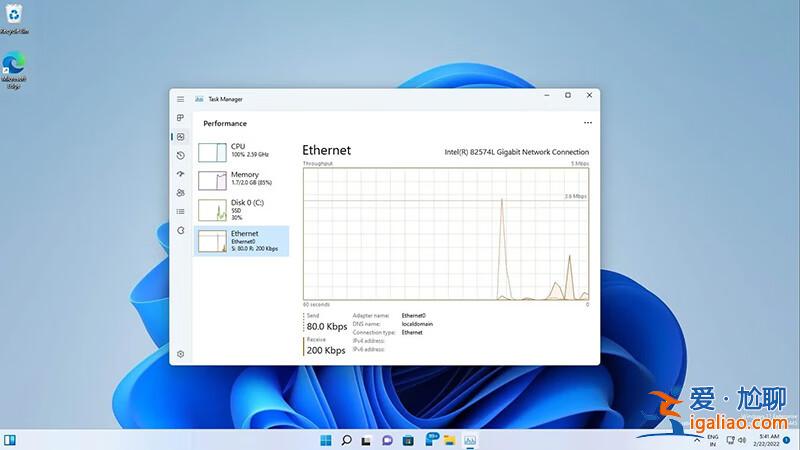Open the three-dot more options menu
Image resolution: width=800 pixels, height=450 pixels.
tap(587, 123)
